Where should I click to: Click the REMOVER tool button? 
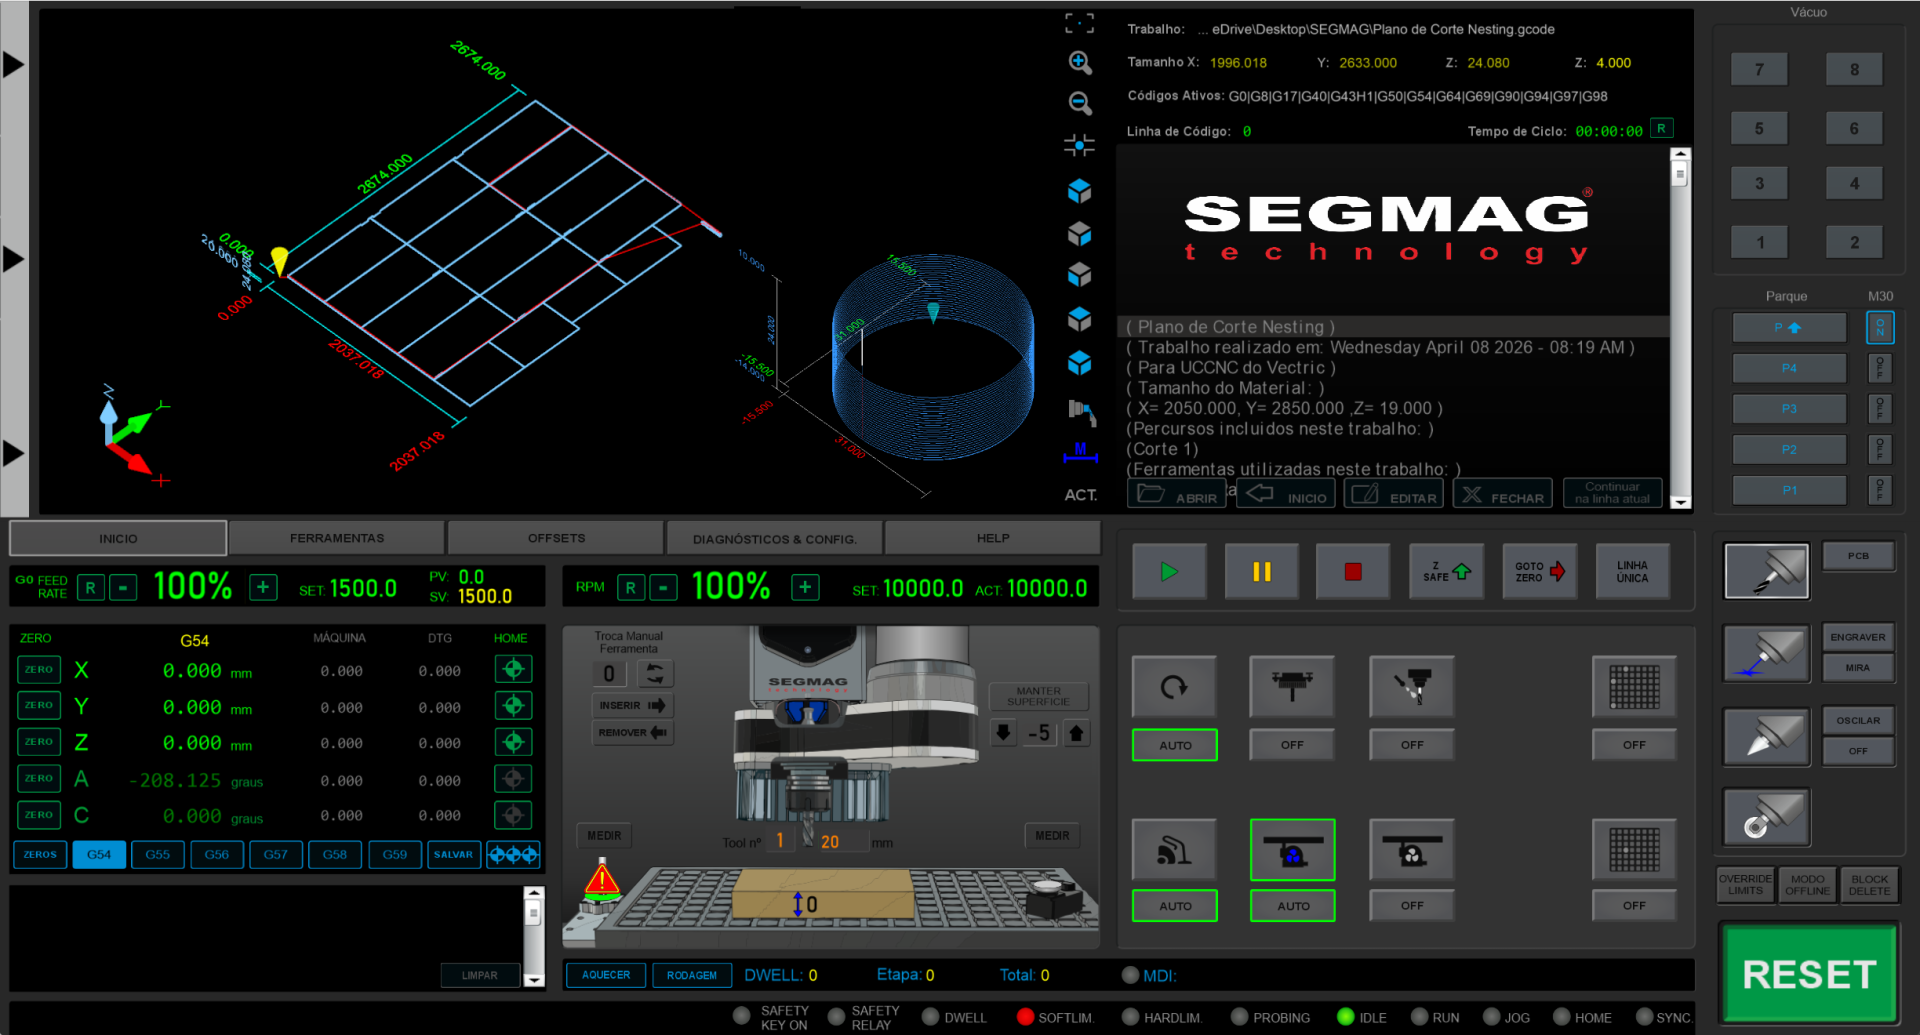tap(632, 732)
